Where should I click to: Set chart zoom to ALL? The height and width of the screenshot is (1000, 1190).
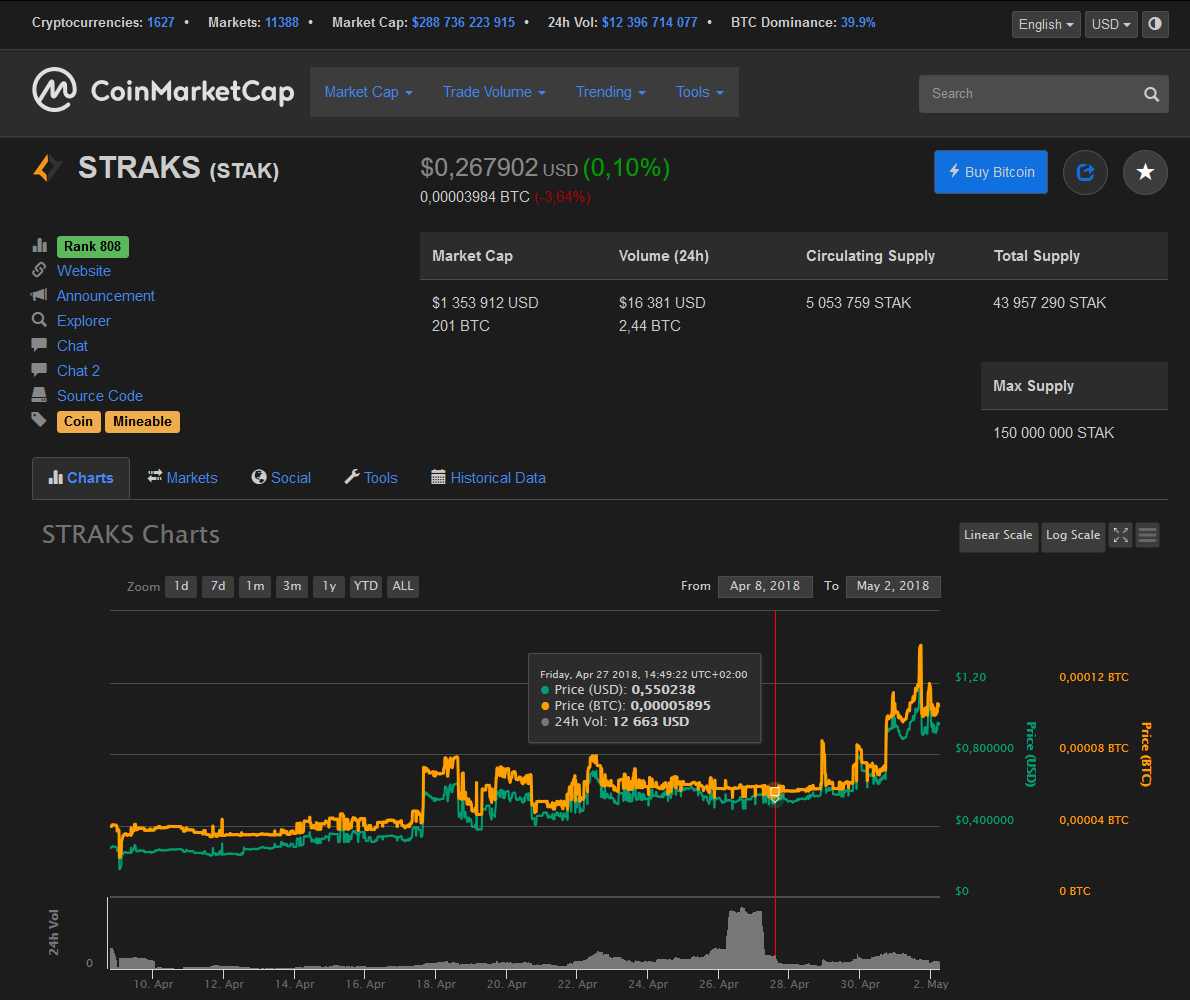click(403, 586)
